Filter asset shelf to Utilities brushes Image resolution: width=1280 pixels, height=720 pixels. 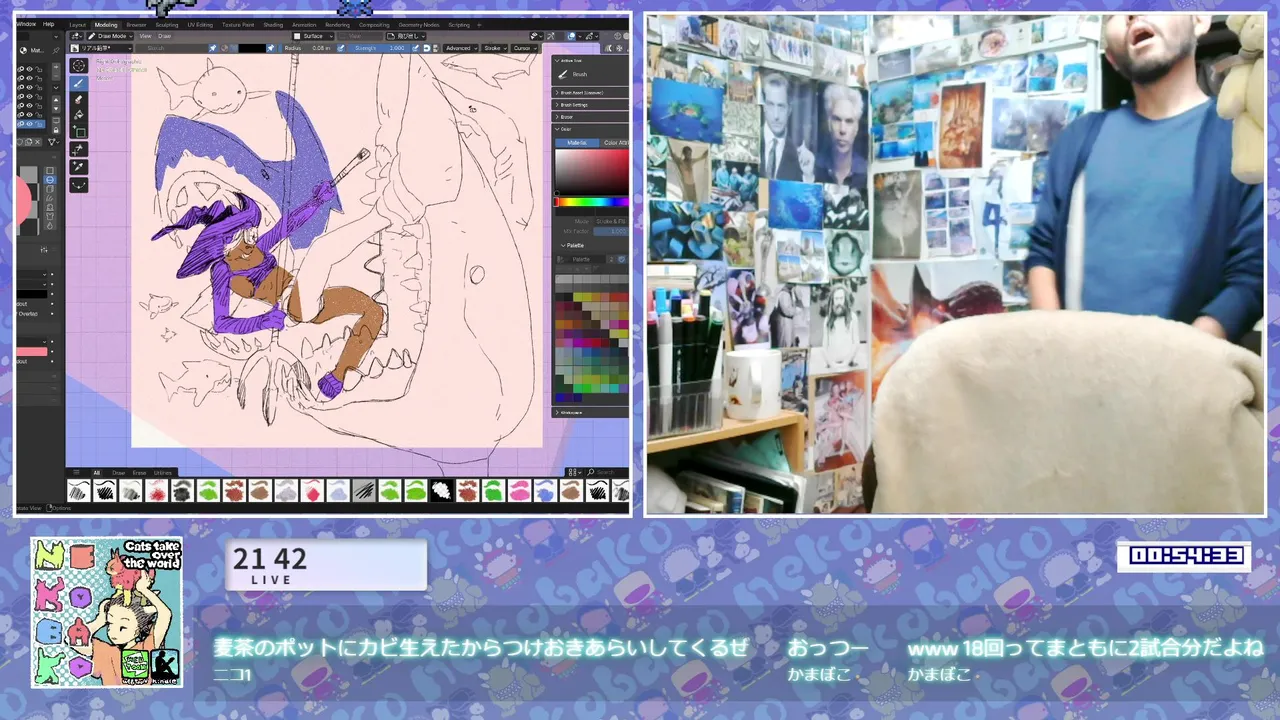coord(163,472)
